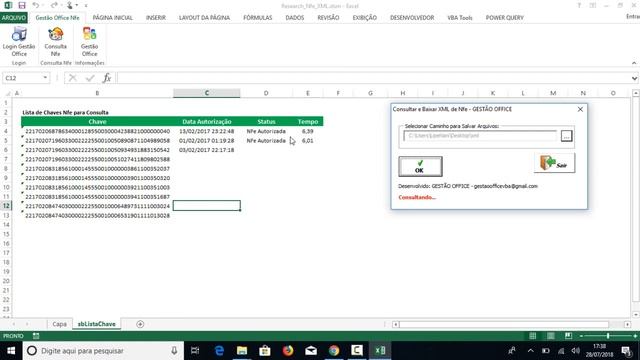Switch to the PÁGINA INICIAL tab
The width and height of the screenshot is (640, 360).
coord(113,18)
